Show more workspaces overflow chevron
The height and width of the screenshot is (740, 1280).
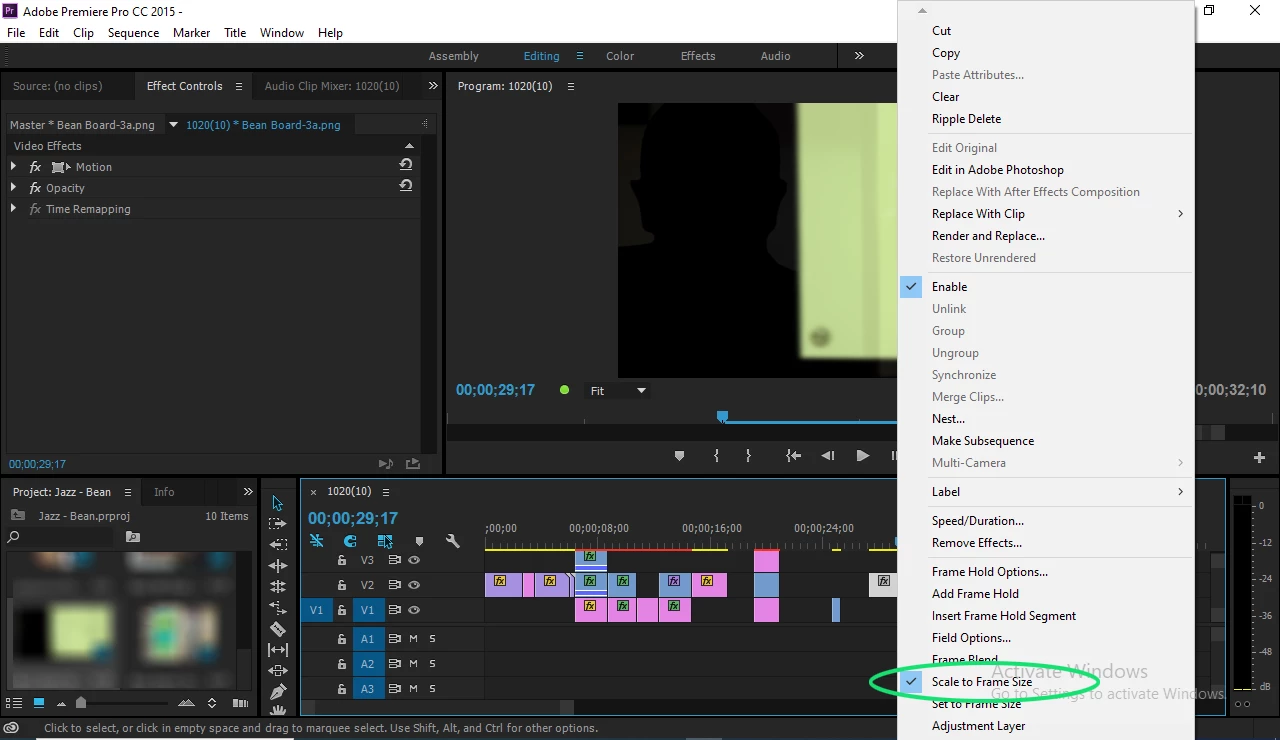pyautogui.click(x=859, y=56)
